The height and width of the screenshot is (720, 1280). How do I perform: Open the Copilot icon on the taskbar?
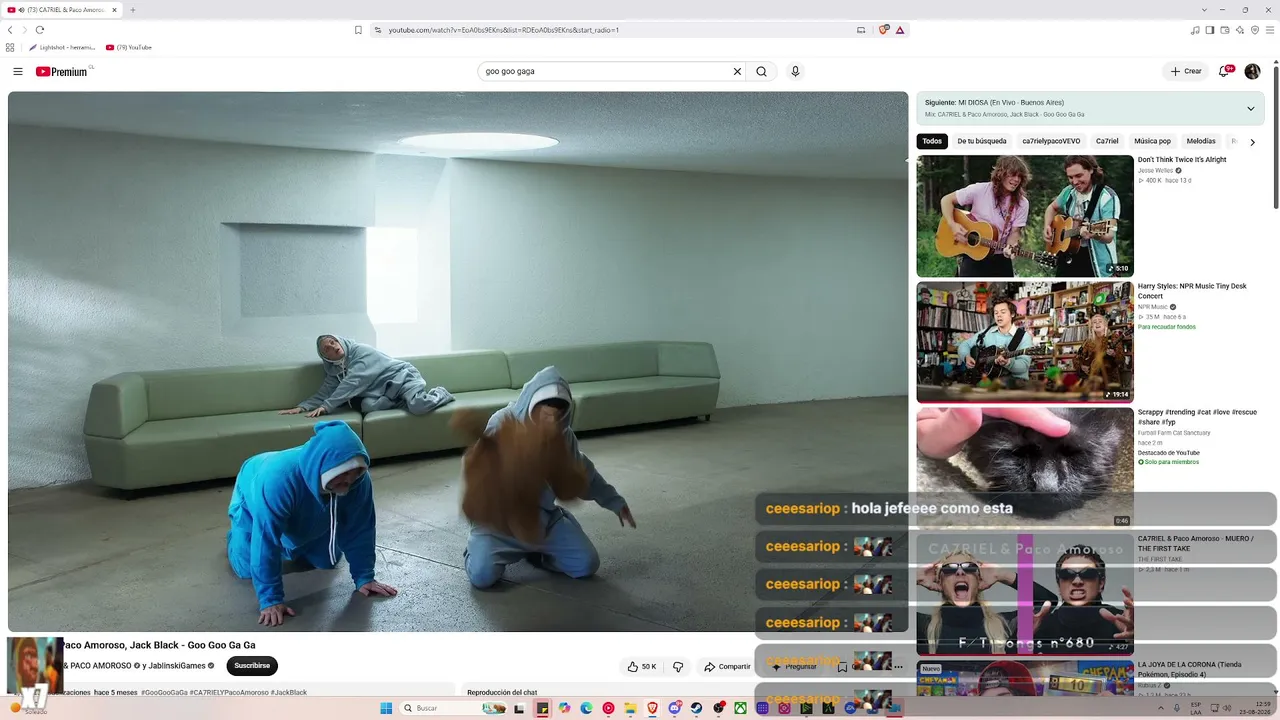pyautogui.click(x=564, y=708)
